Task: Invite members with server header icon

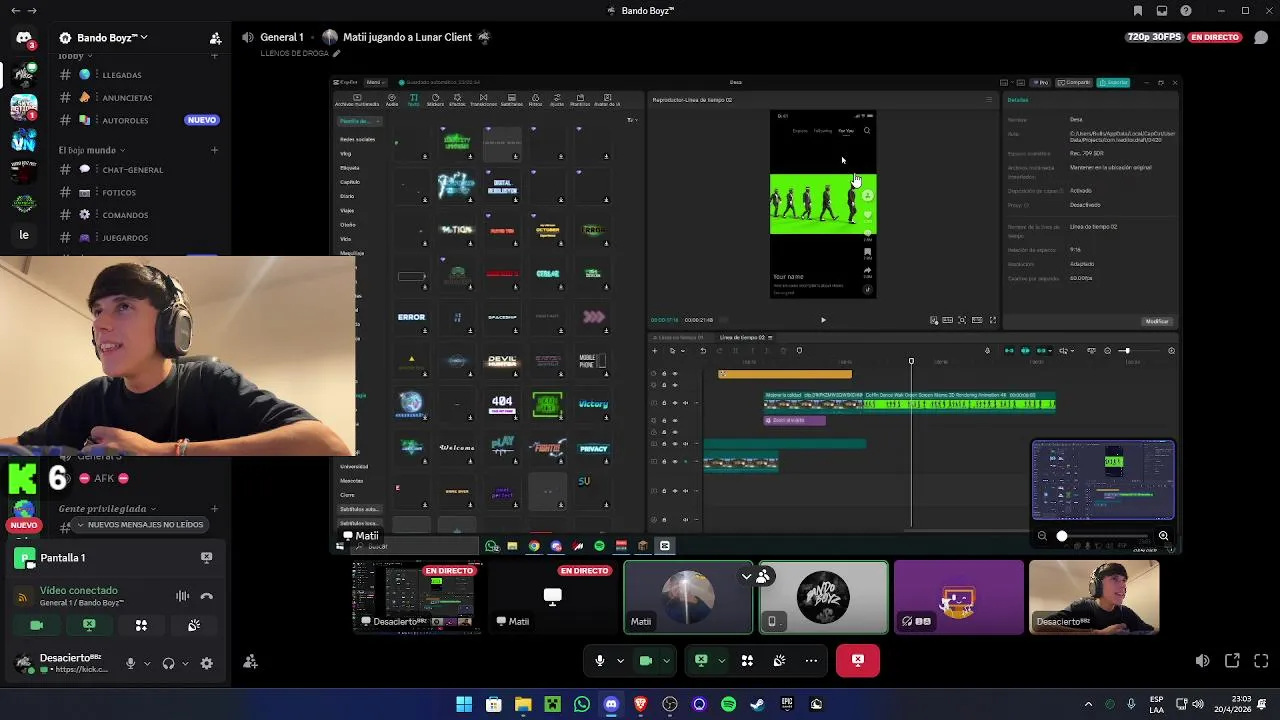Action: [x=215, y=38]
